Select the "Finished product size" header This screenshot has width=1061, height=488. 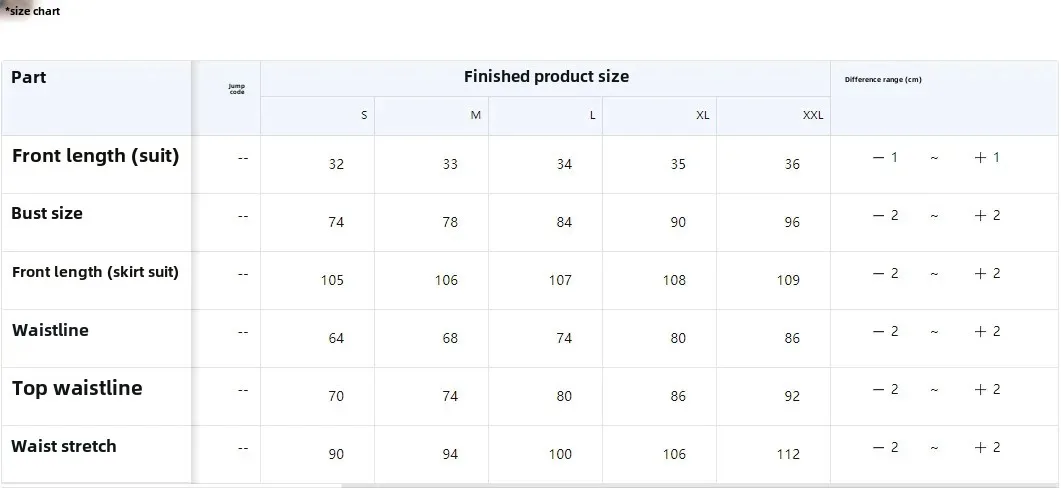pos(546,77)
